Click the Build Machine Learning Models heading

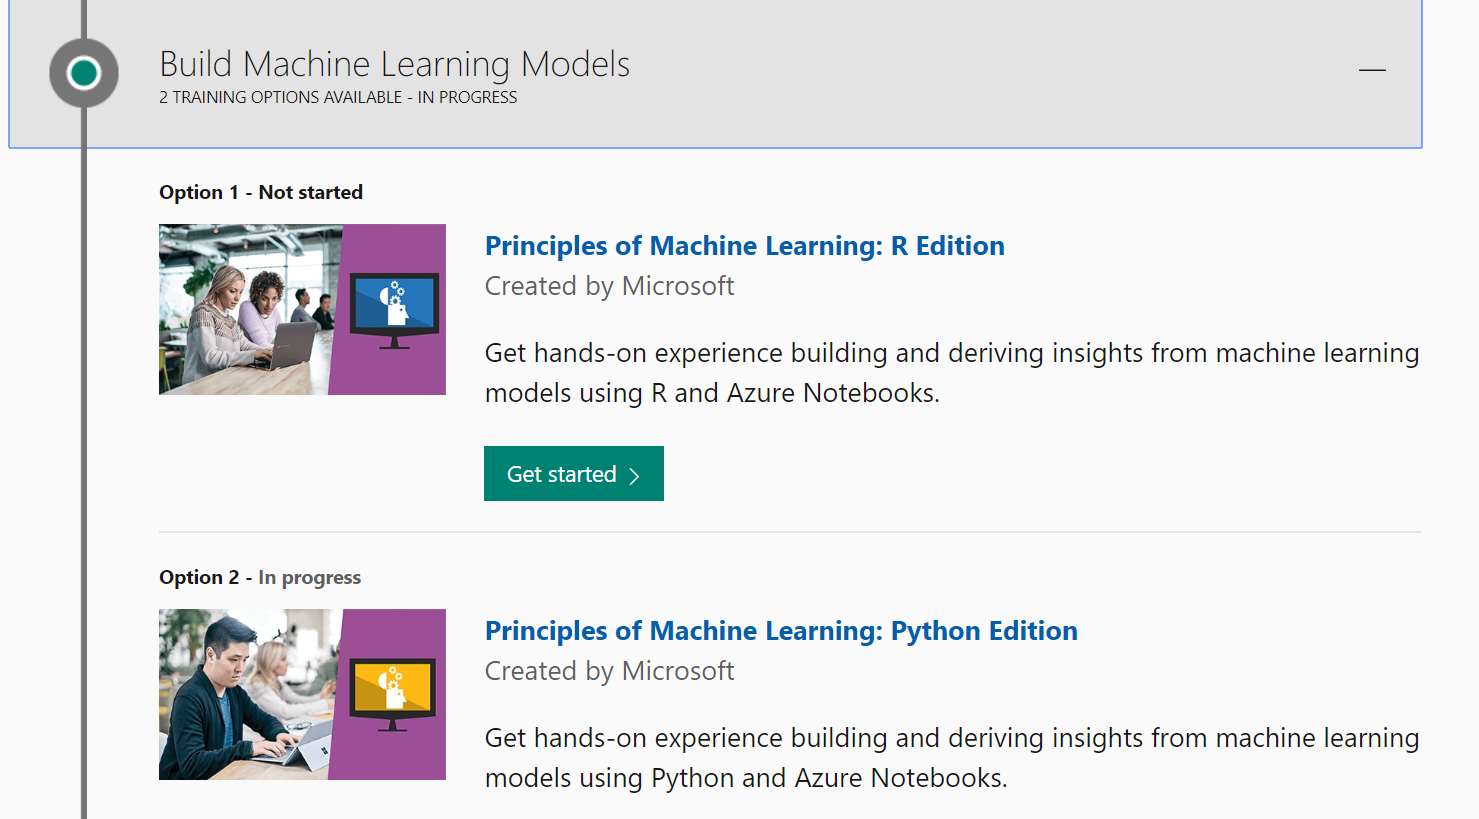[395, 64]
